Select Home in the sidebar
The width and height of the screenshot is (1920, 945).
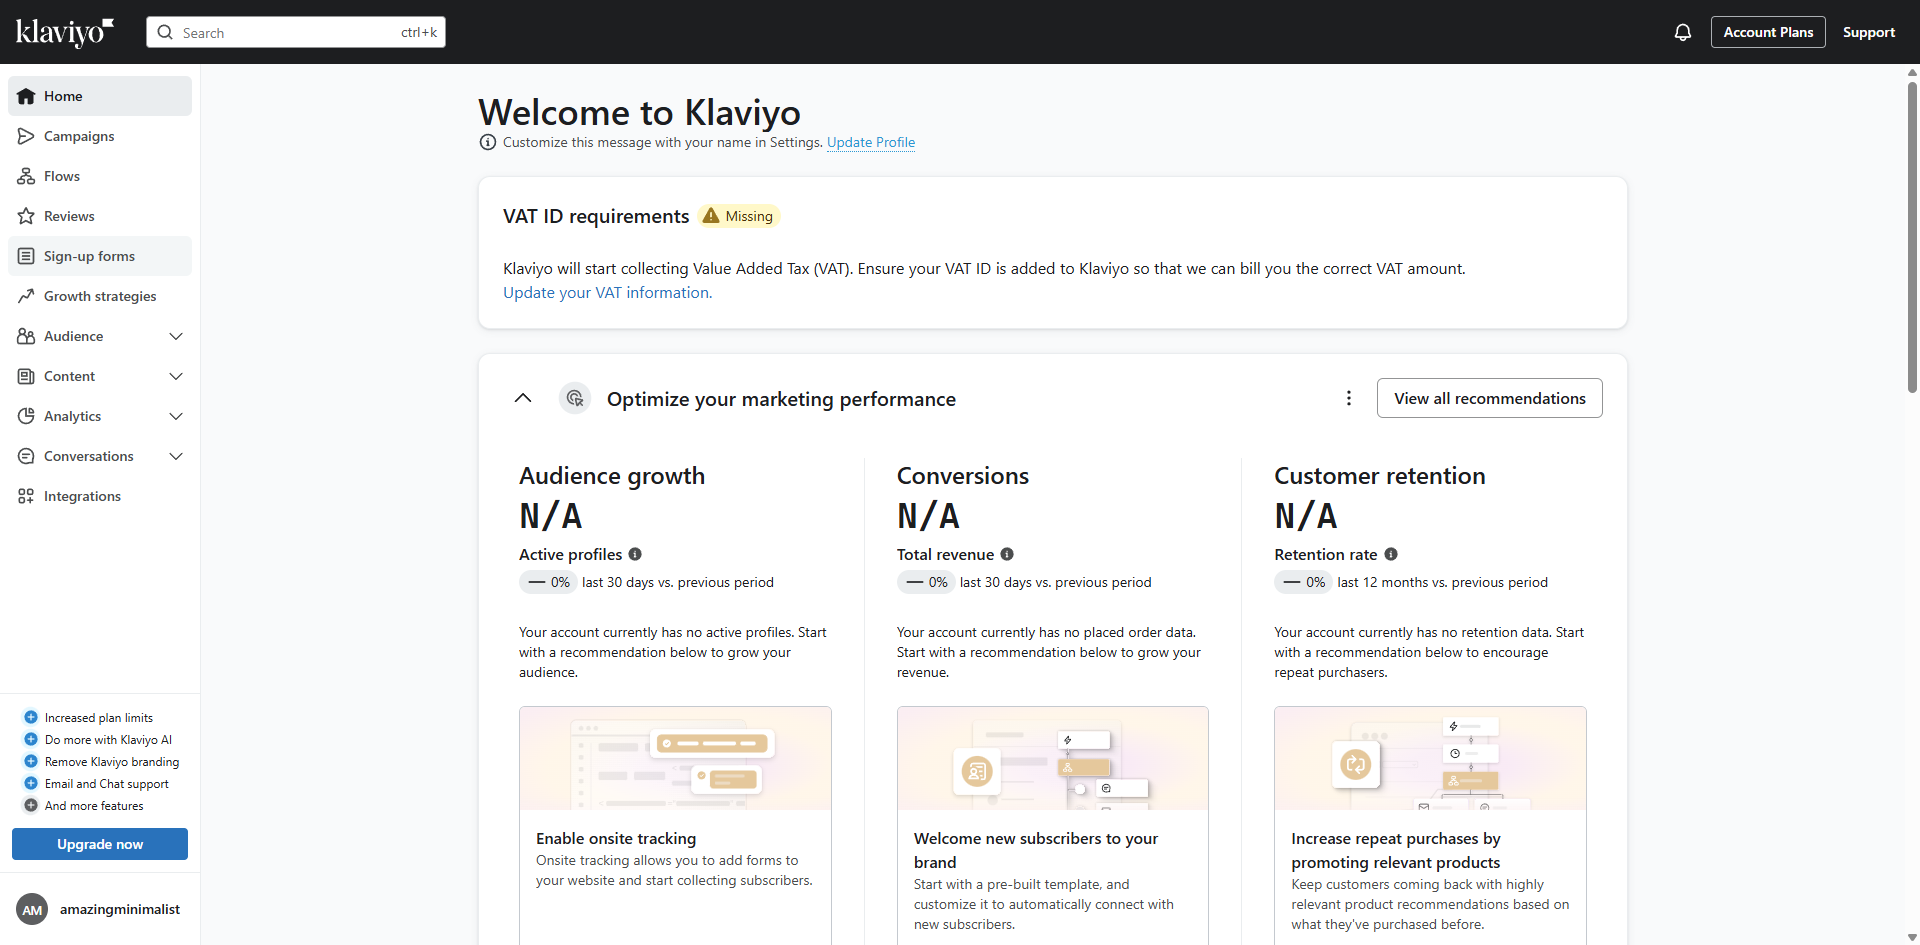coord(64,96)
